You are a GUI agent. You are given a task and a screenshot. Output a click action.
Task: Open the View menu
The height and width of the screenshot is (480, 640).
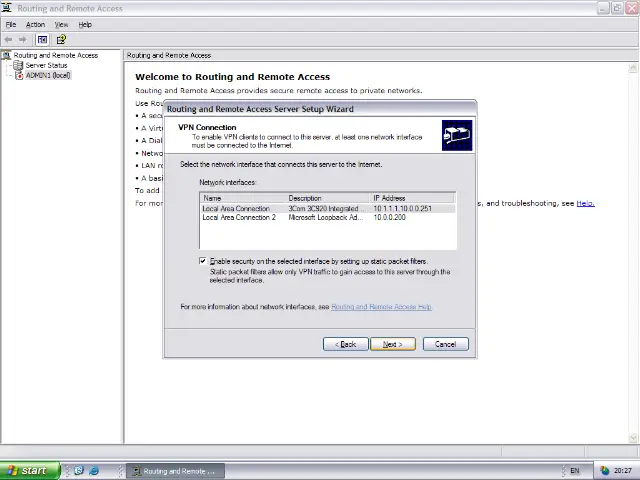(x=61, y=24)
